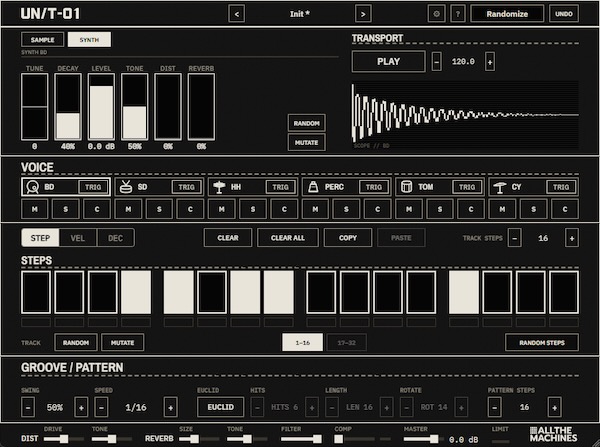Click MUTATE next to TRACK label

click(122, 343)
